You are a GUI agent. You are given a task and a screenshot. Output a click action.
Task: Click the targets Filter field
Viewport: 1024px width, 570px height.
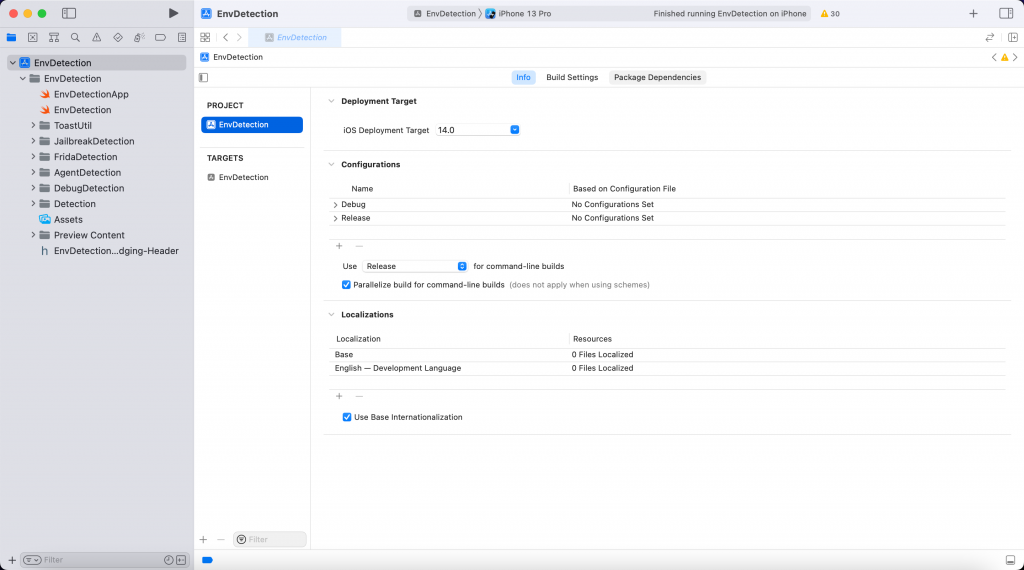coord(270,539)
